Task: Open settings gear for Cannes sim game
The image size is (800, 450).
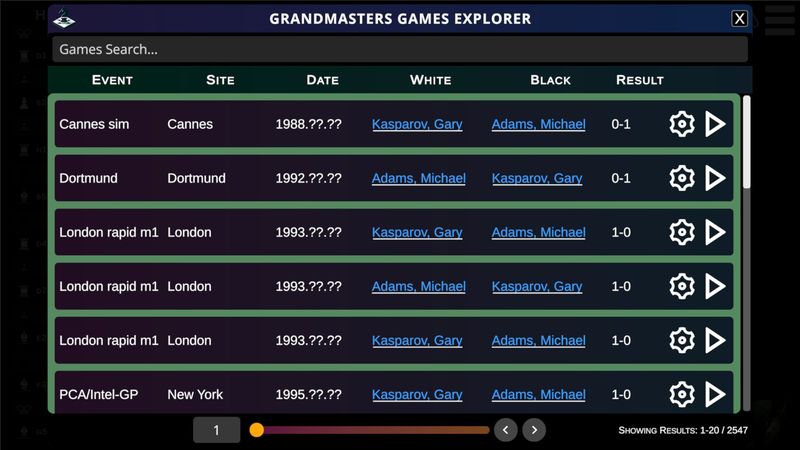Action: [681, 124]
